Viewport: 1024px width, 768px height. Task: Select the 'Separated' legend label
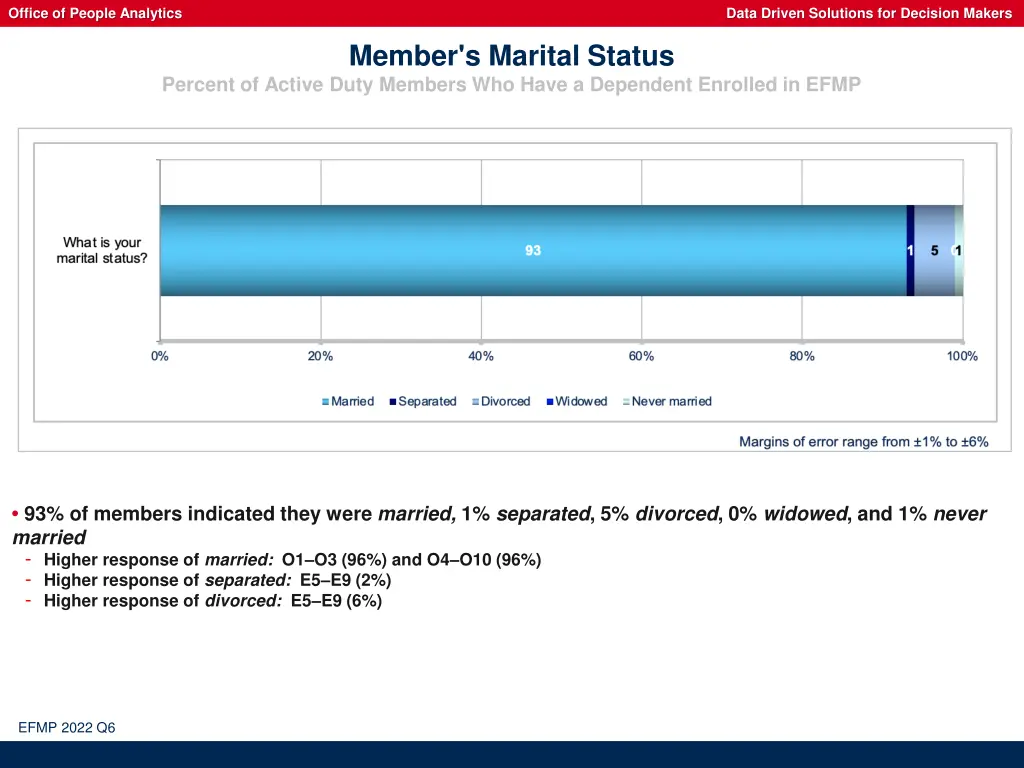(427, 402)
